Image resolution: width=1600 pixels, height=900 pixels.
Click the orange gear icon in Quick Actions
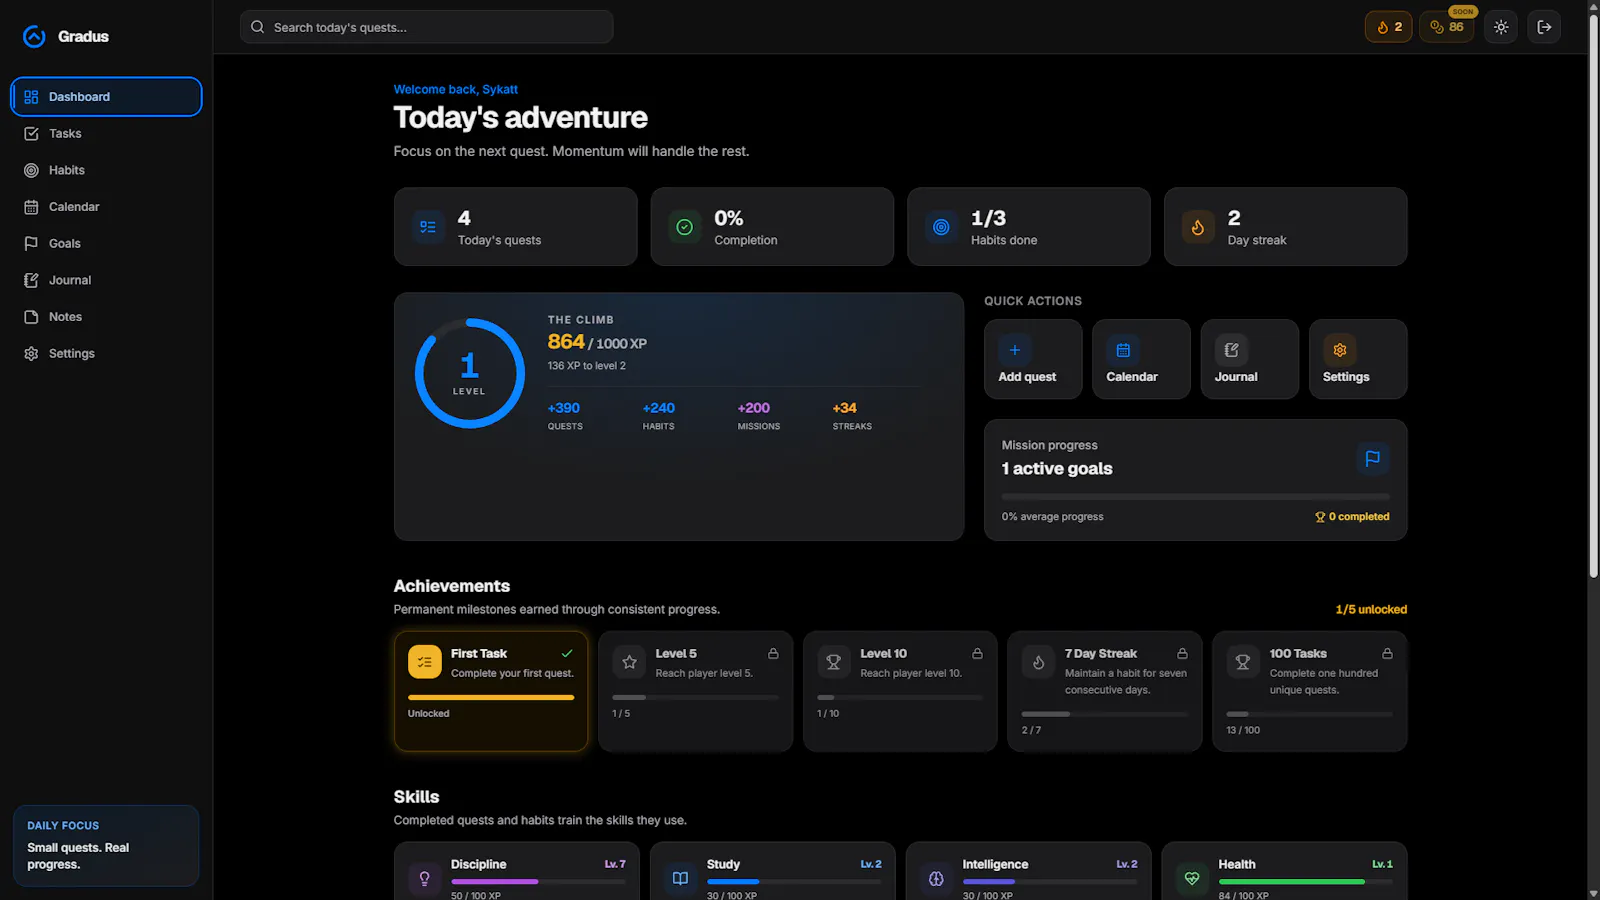tap(1340, 350)
